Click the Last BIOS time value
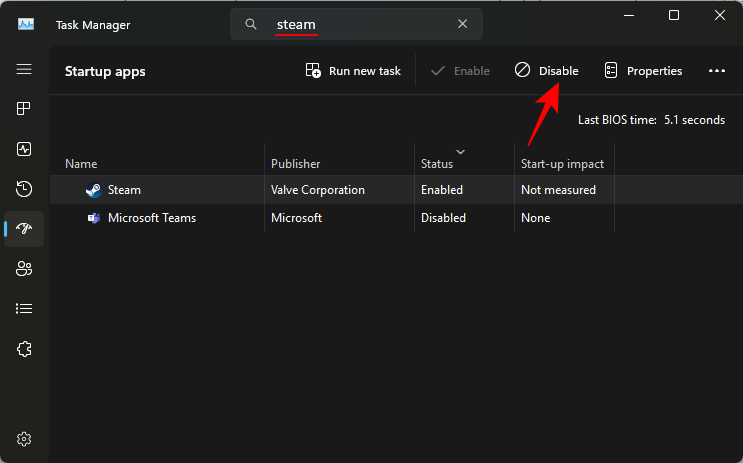This screenshot has height=463, width=743. (694, 120)
